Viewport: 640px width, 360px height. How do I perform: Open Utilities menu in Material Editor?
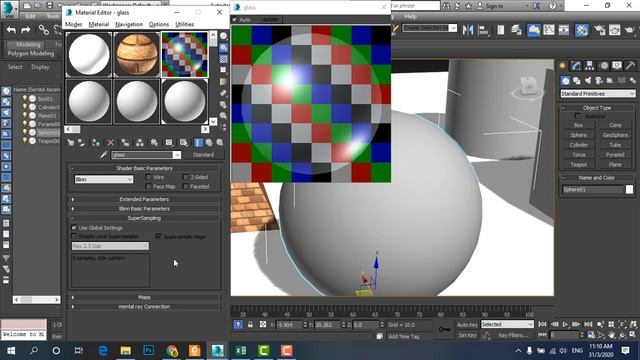(x=184, y=24)
